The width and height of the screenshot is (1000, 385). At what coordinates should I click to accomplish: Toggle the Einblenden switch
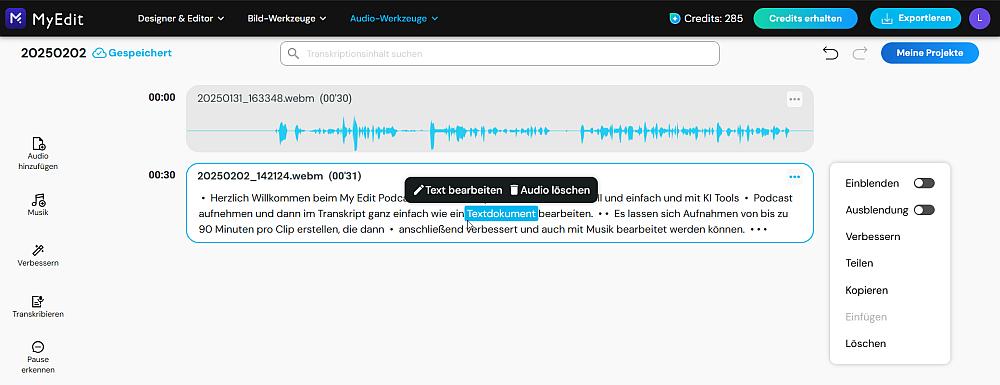[924, 183]
